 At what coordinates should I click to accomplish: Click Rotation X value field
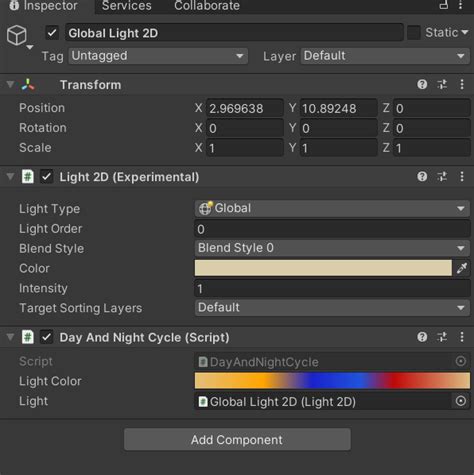coord(244,128)
